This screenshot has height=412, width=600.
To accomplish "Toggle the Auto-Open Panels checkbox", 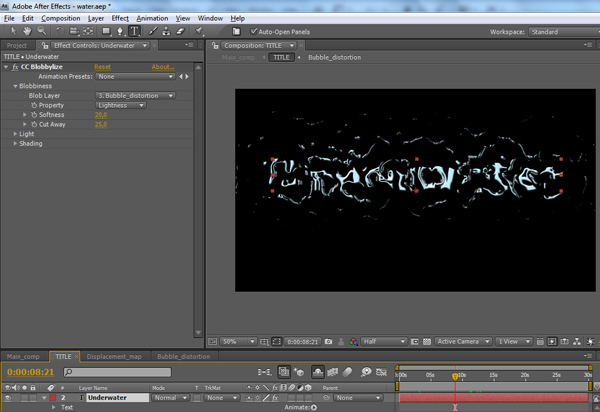I will click(253, 31).
